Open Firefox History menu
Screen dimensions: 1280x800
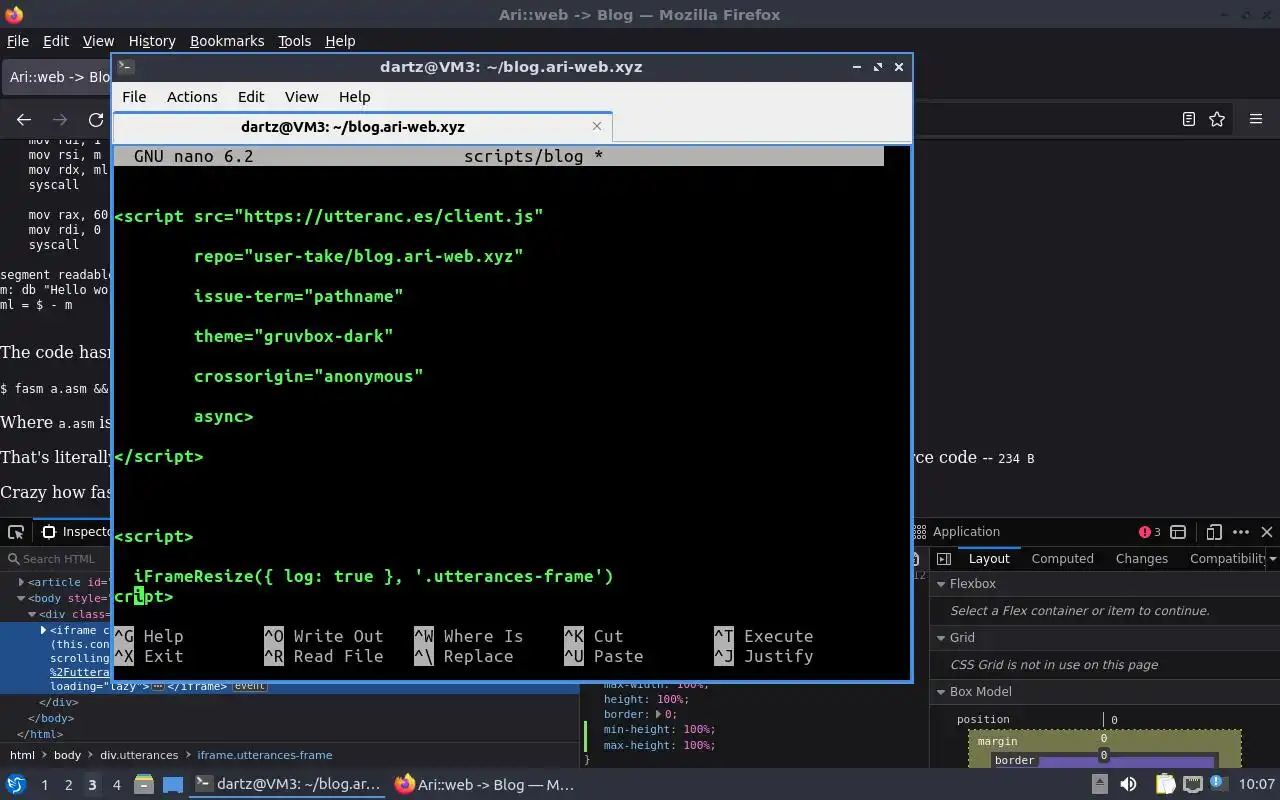pyautogui.click(x=152, y=41)
